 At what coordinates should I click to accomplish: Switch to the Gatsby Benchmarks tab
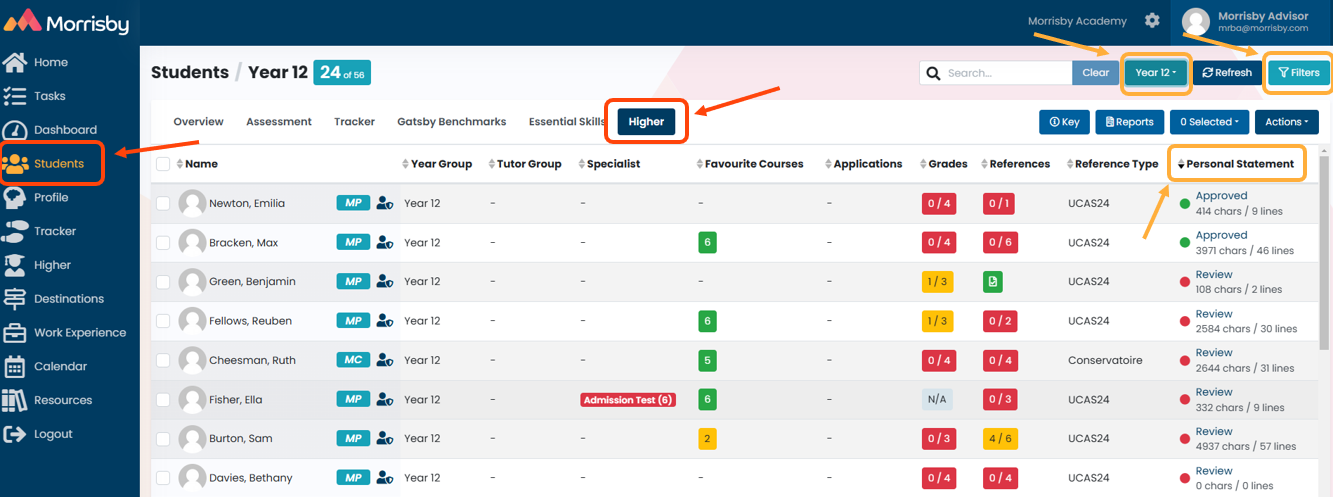click(452, 122)
